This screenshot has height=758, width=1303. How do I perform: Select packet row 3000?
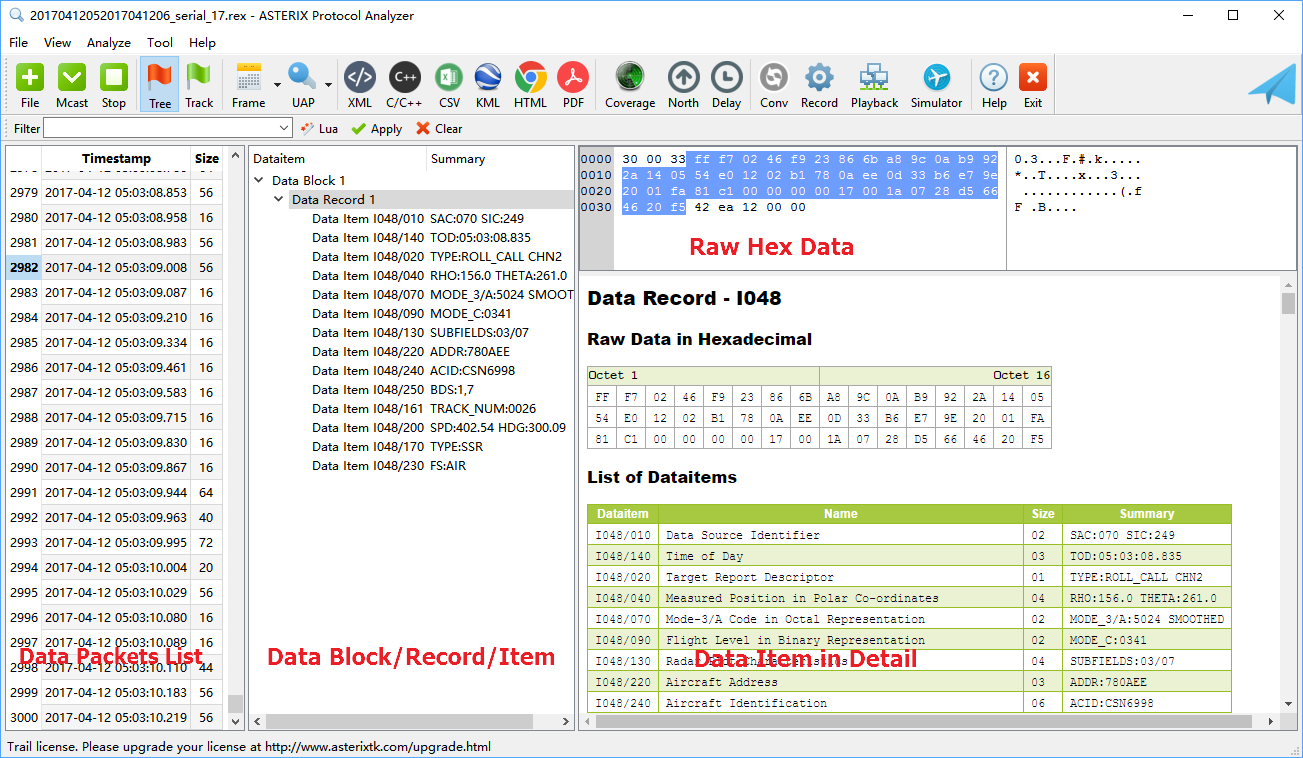[115, 717]
